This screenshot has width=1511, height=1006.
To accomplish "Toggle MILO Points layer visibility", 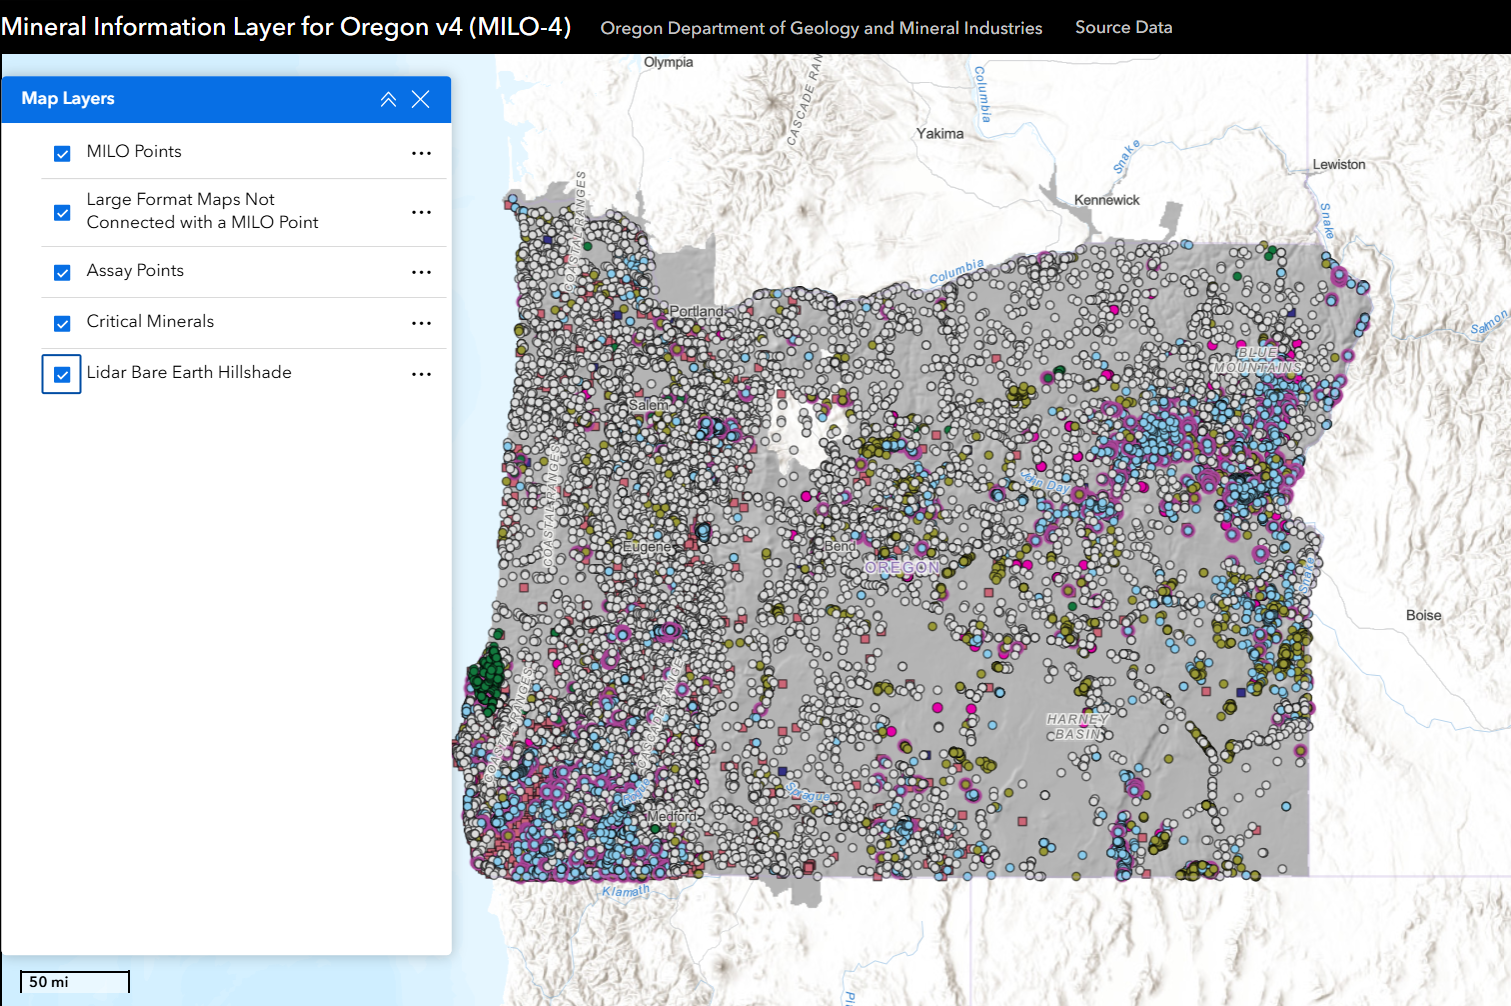I will [62, 153].
